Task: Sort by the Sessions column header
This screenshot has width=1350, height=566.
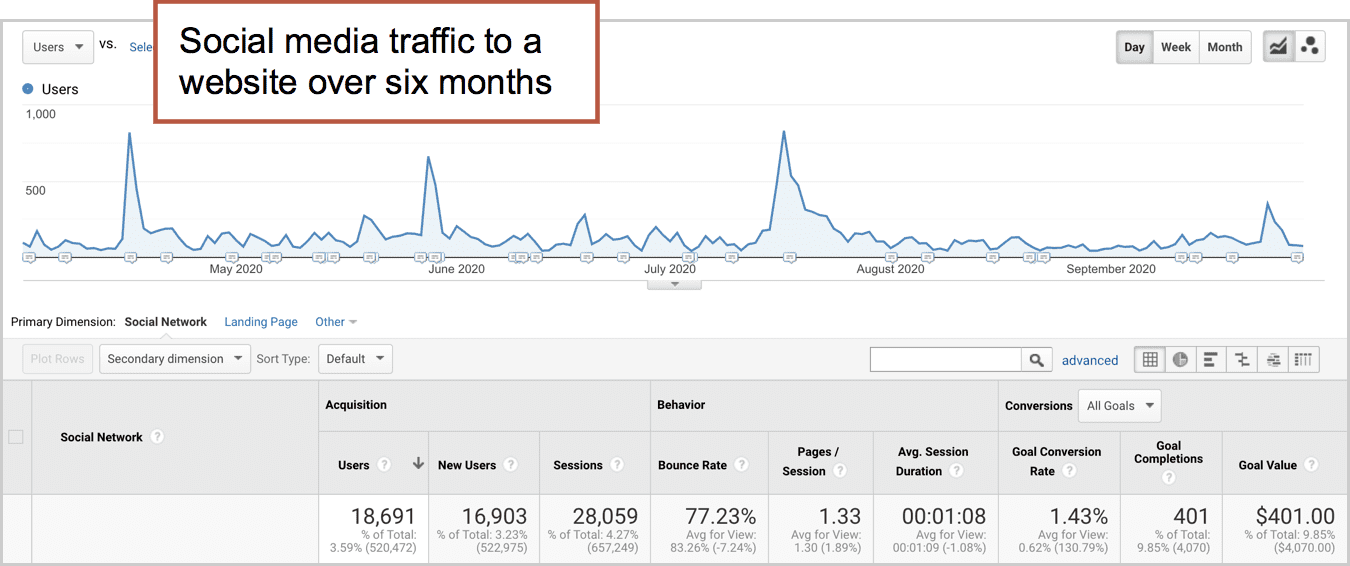Action: [578, 465]
